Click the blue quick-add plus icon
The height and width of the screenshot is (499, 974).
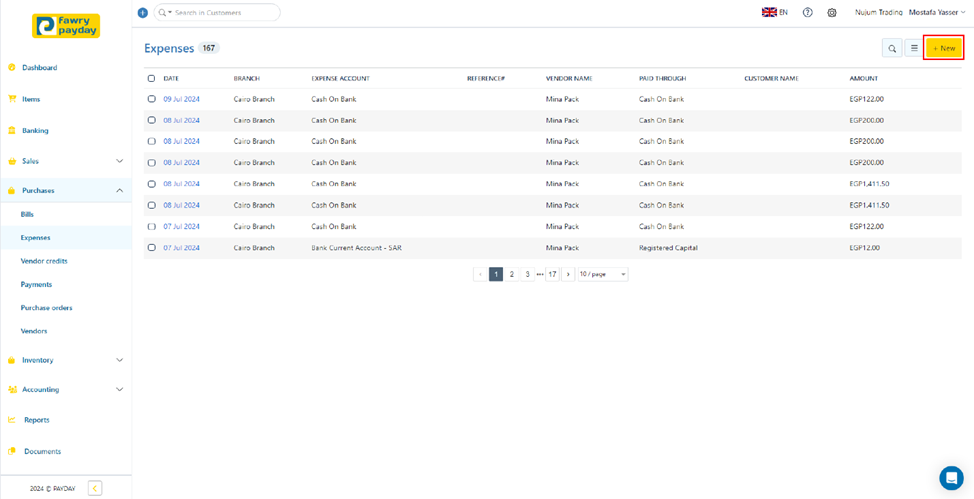pyautogui.click(x=142, y=13)
